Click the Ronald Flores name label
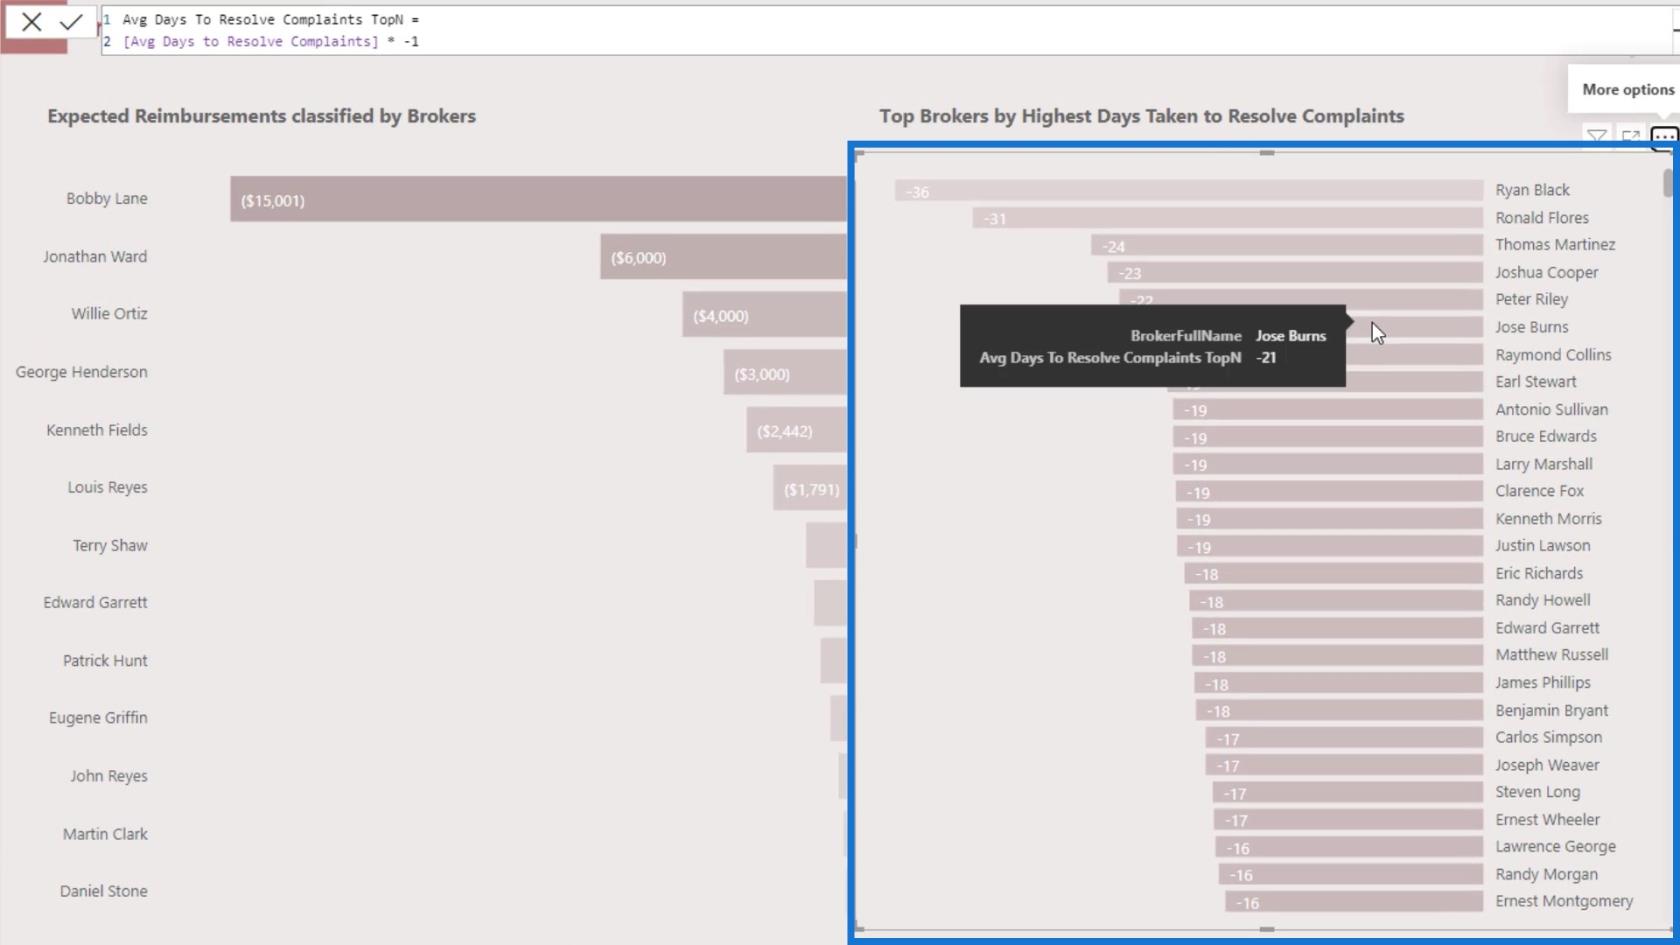 point(1542,218)
